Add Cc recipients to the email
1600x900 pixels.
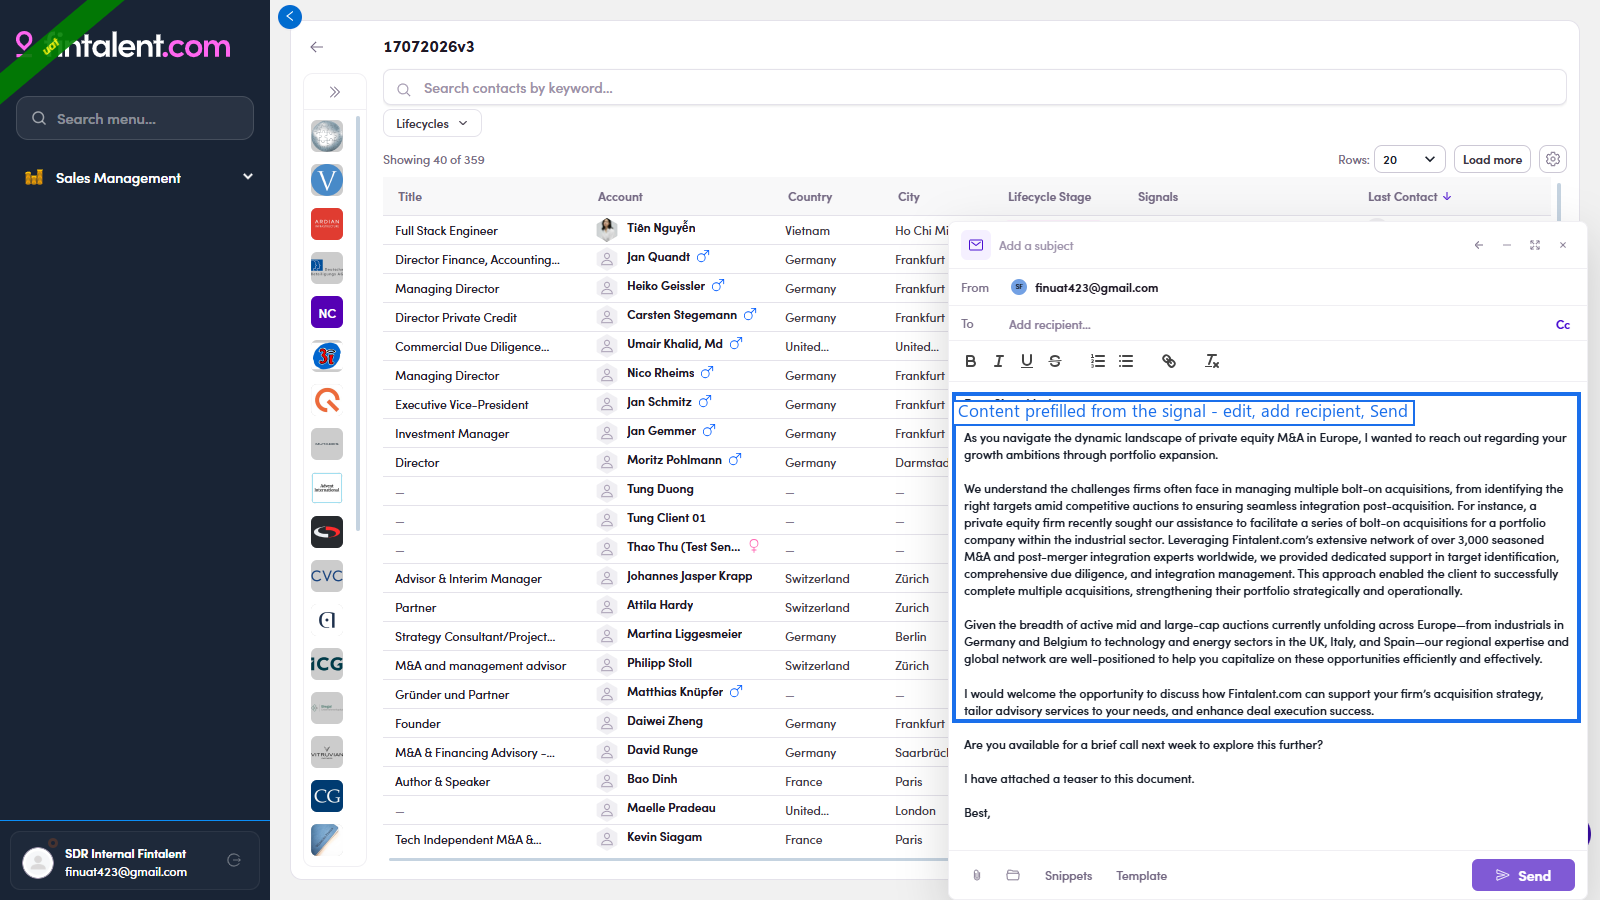[1563, 325]
